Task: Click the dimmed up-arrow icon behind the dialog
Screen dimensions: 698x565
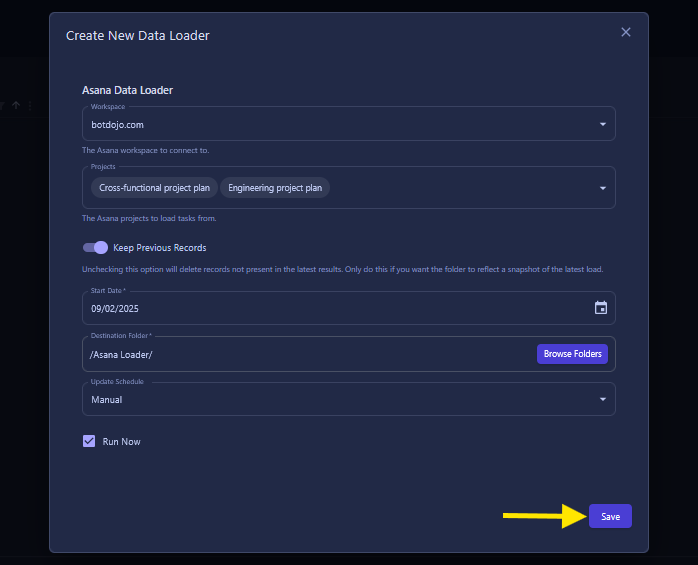Action: coord(16,105)
